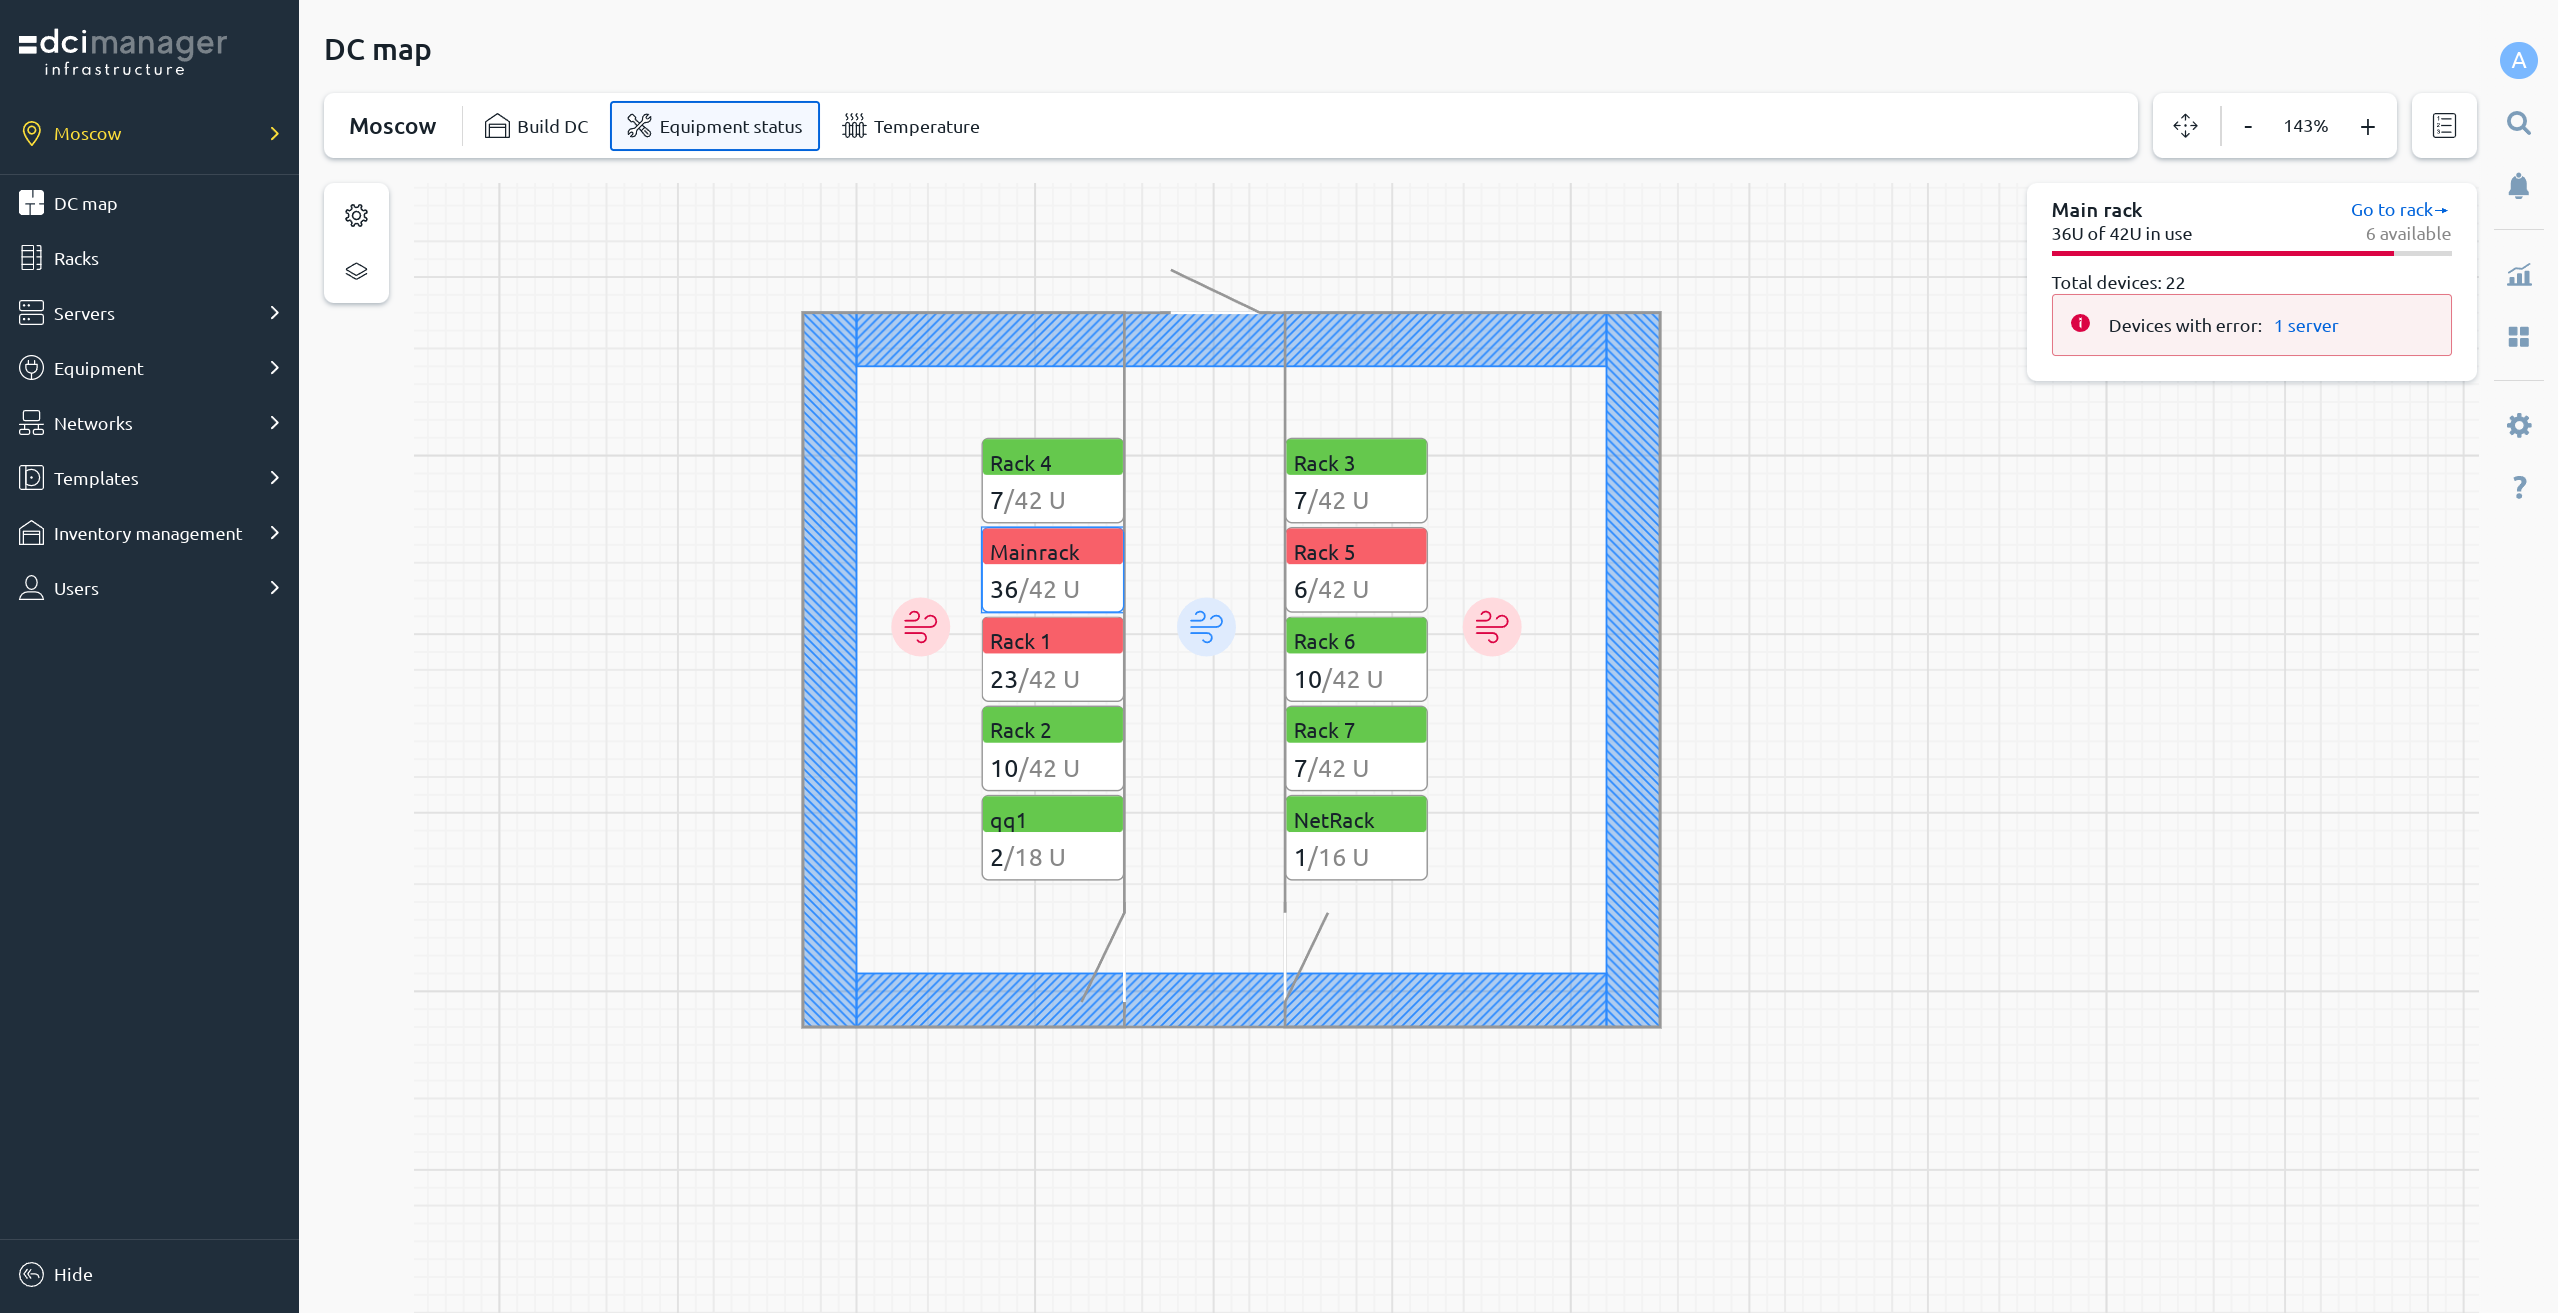Click the 1 server error link
Screen dimensions: 2558x1313
point(2305,326)
